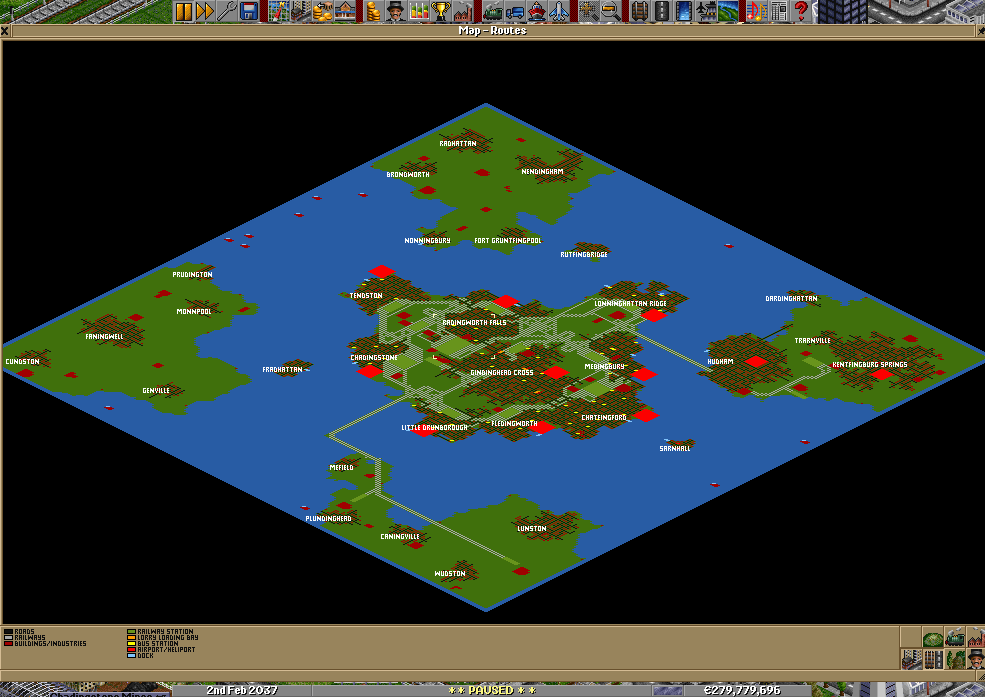Open help question mark icon
985x697 pixels.
tap(801, 11)
